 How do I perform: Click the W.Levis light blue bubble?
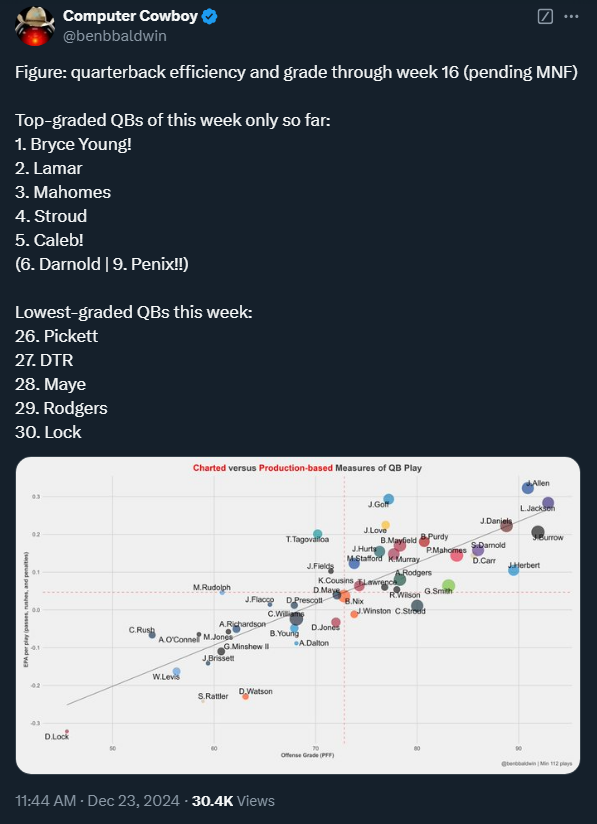177,672
